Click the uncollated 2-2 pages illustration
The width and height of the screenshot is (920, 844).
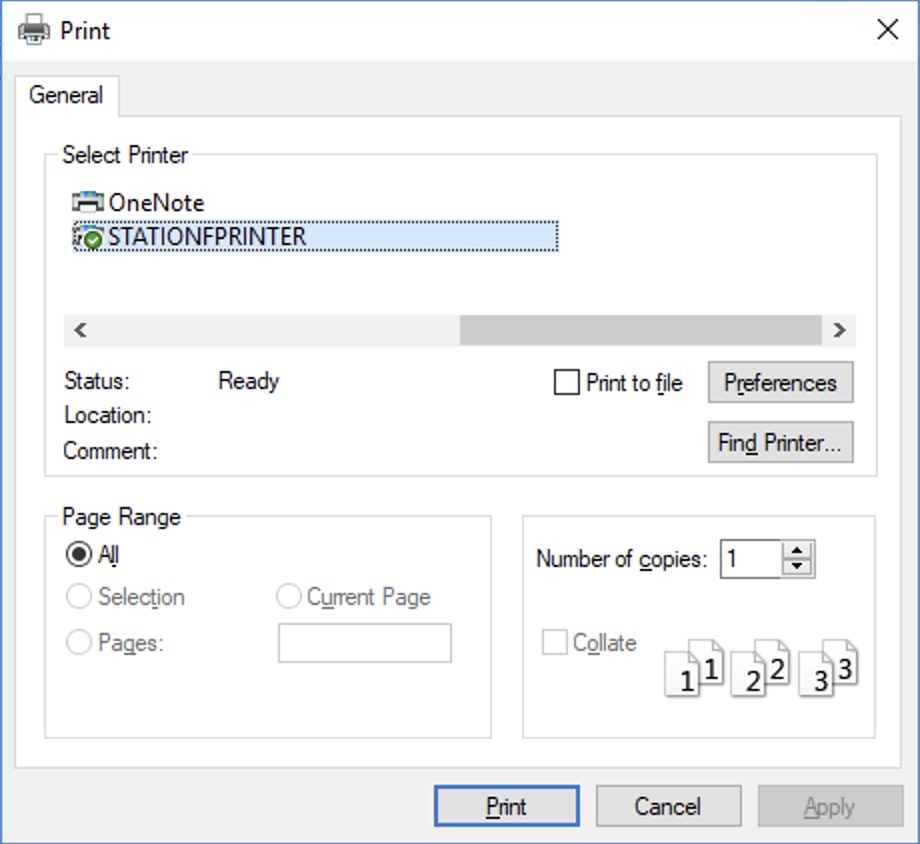760,668
